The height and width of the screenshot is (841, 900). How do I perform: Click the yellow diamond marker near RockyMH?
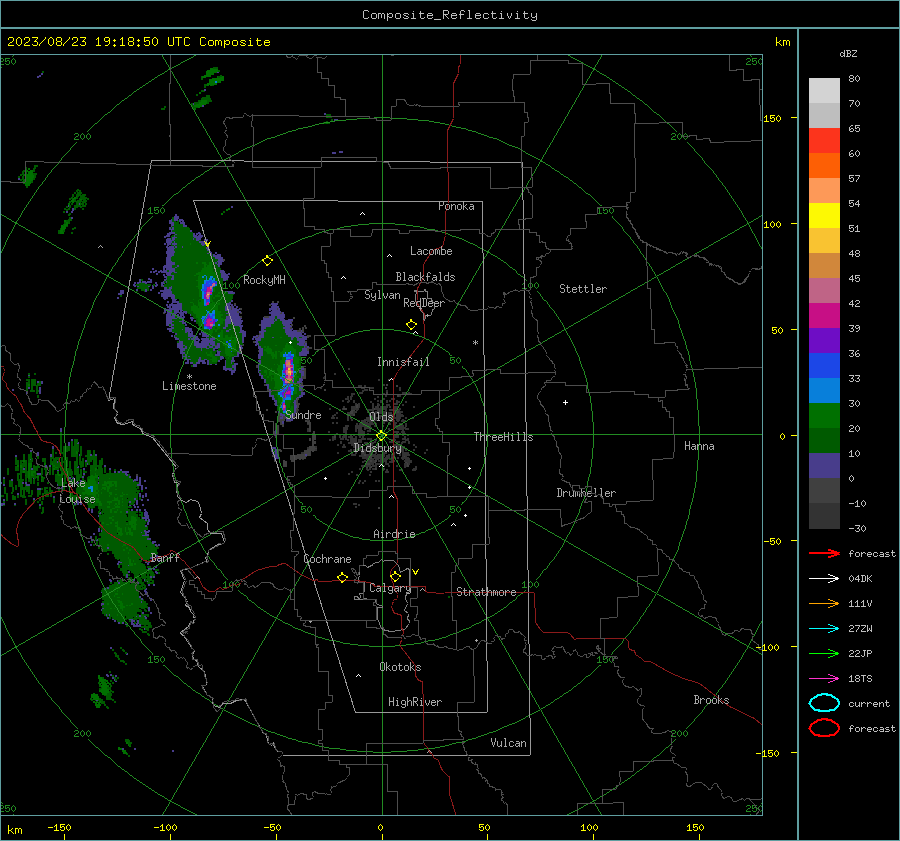[267, 261]
